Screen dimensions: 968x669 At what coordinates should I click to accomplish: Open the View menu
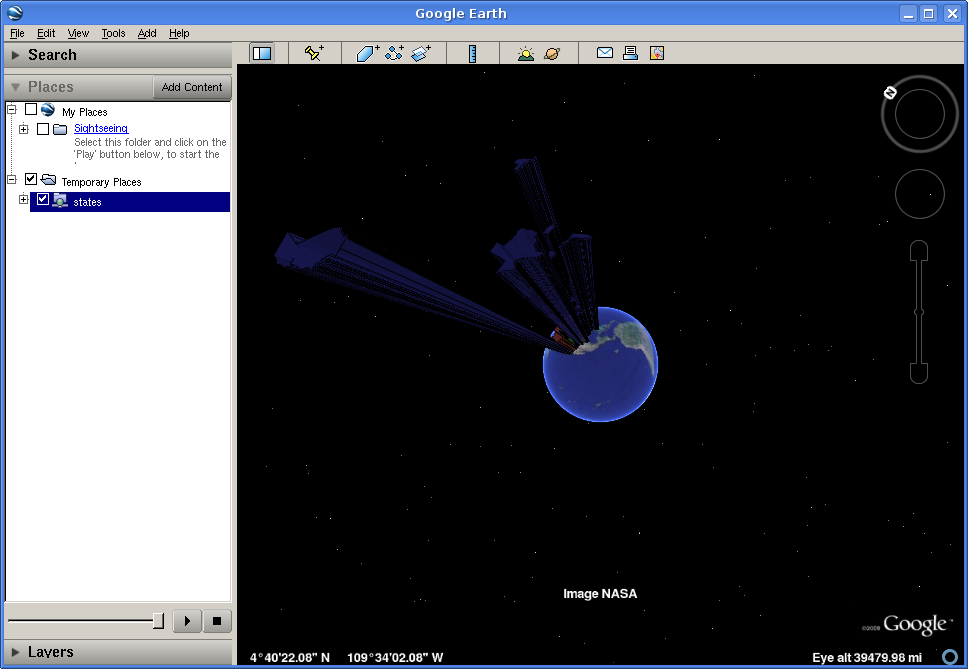78,33
